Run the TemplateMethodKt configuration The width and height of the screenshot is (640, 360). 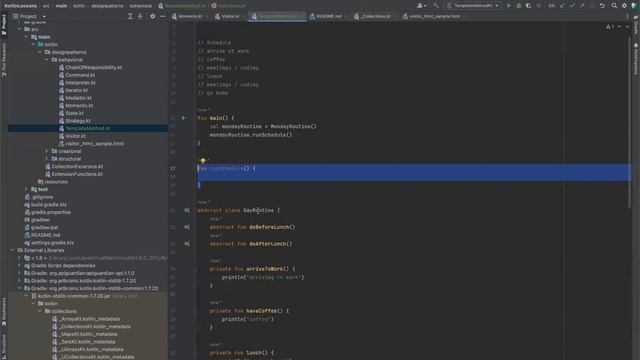(509, 6)
